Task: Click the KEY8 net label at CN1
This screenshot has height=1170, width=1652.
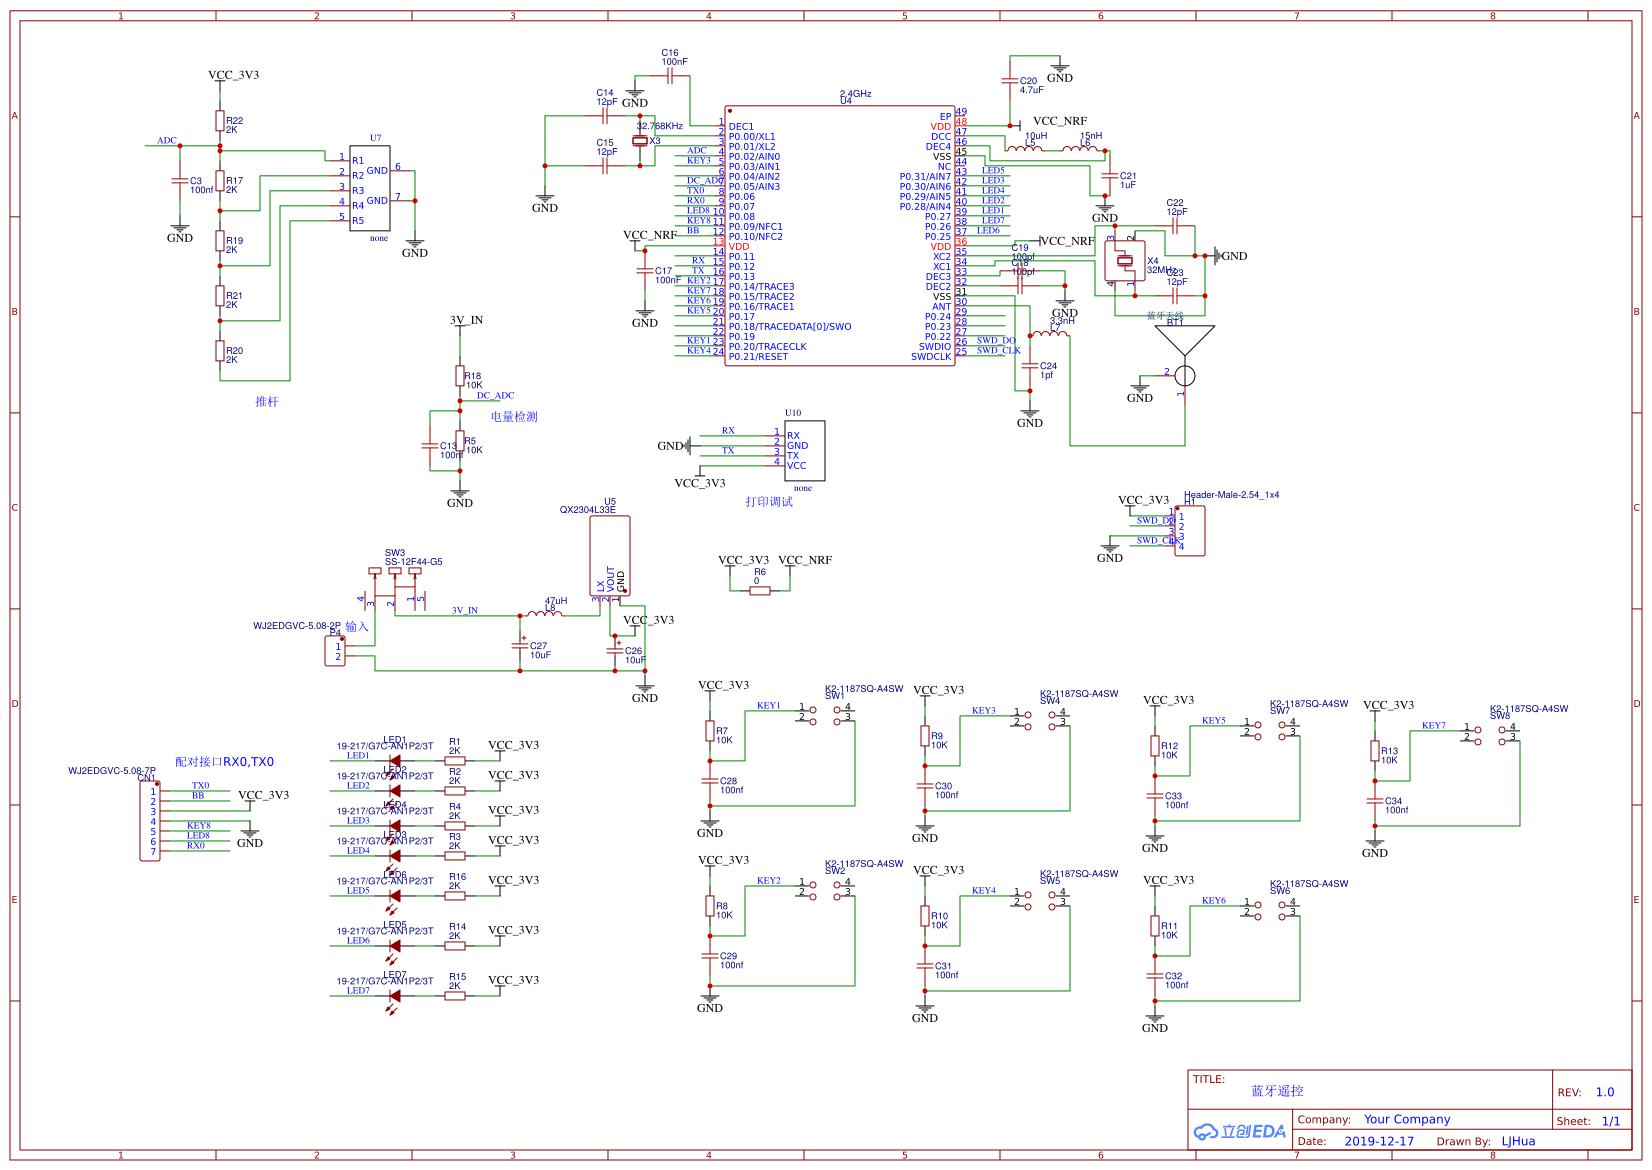Action: pos(199,825)
